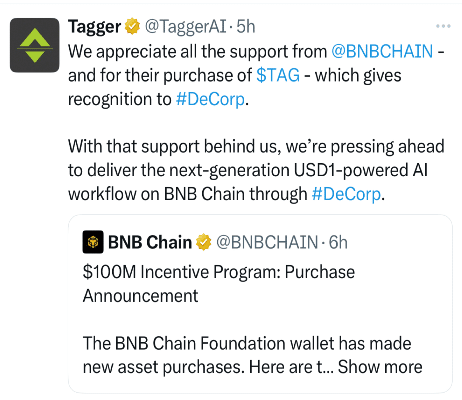Open the #DeCorp hashtag after BNB Chain through

346,194
